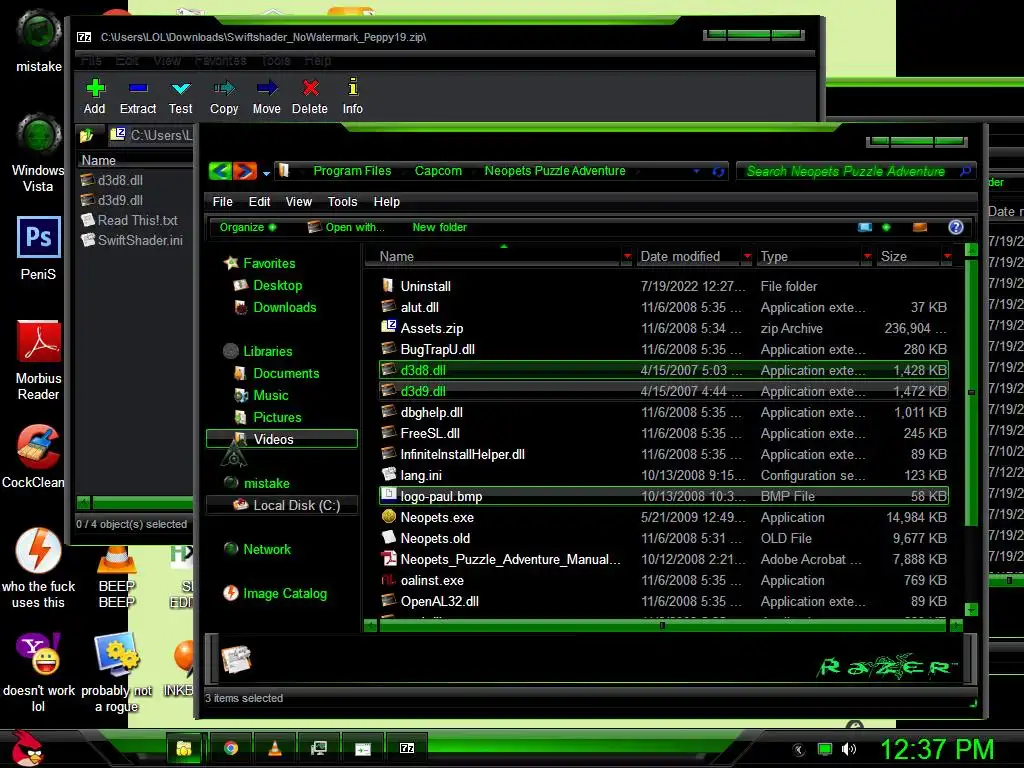
Task: Expand the address bar history dropdown
Action: (x=697, y=171)
